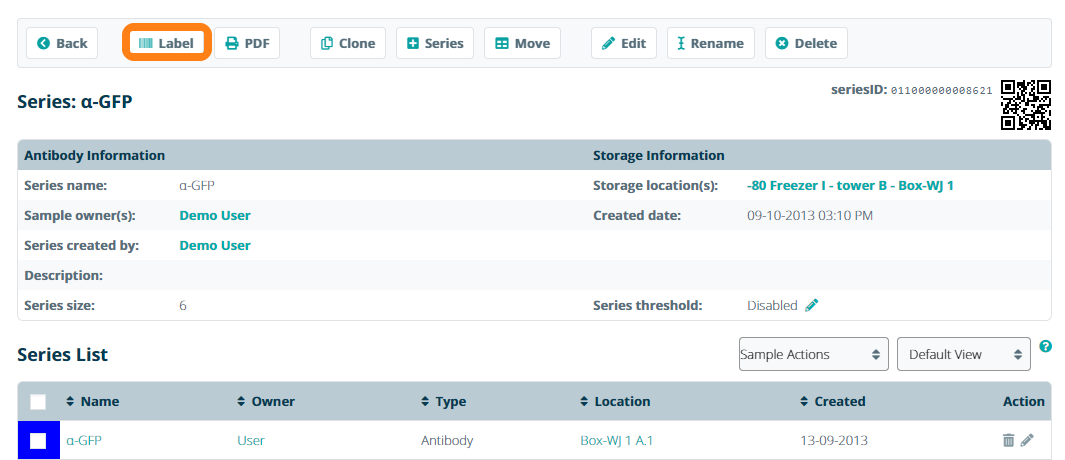Export series using PDF button
This screenshot has height=460, width=1065.
pos(247,43)
